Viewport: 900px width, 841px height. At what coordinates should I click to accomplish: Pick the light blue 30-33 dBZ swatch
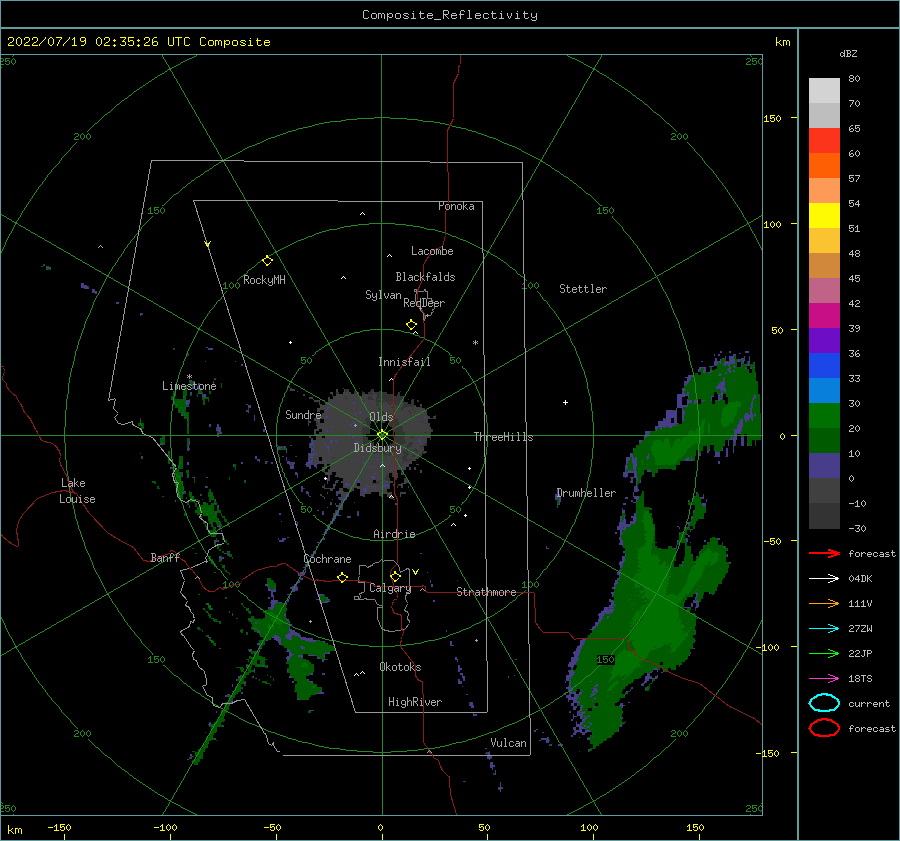(x=824, y=391)
